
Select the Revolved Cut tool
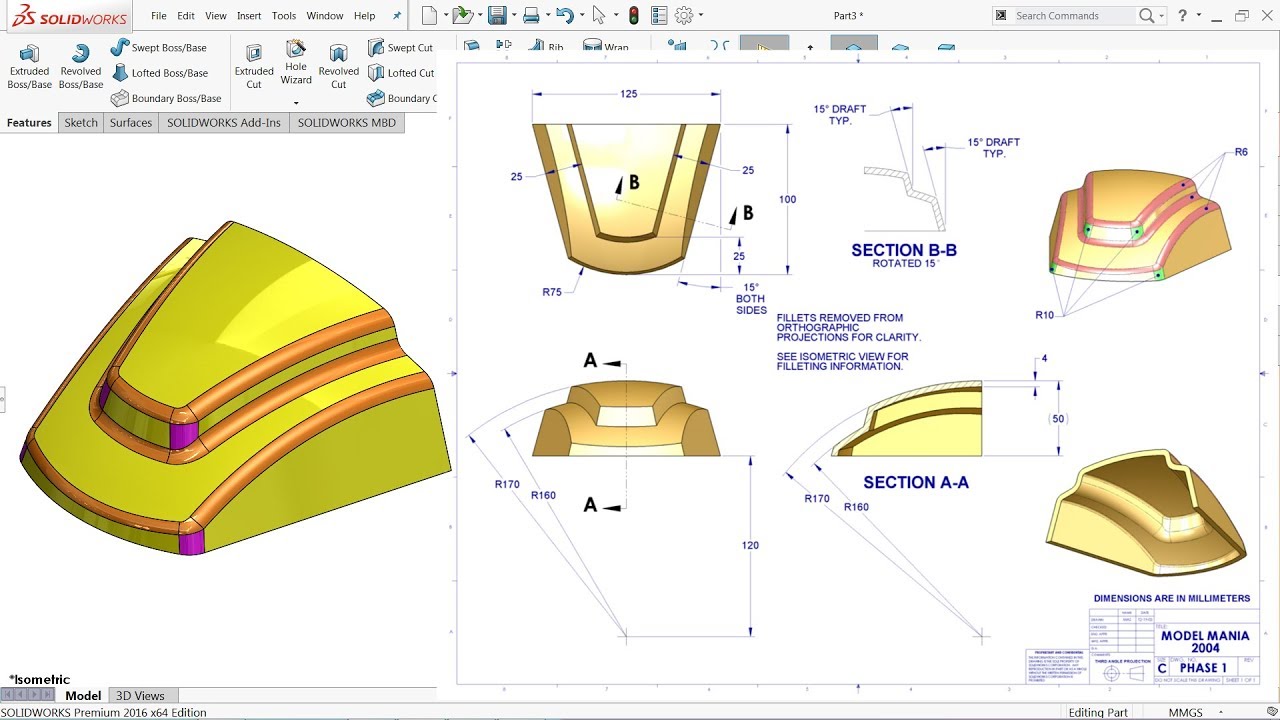click(x=339, y=66)
